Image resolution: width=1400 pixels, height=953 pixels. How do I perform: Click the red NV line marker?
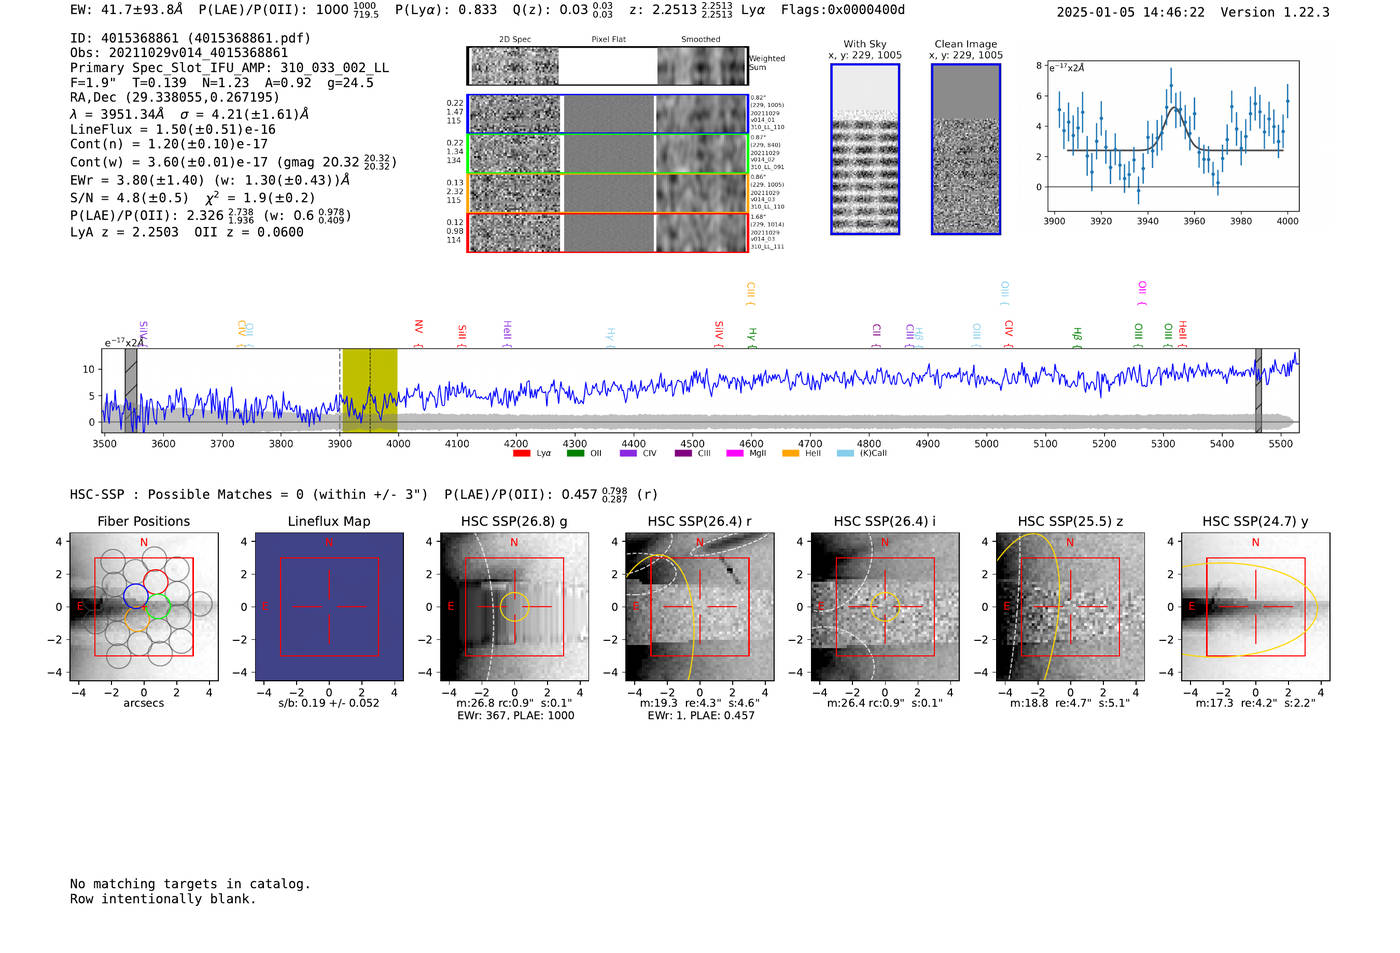coord(419,334)
